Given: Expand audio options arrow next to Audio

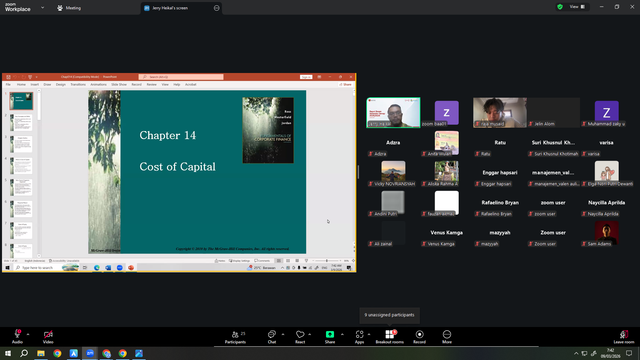Looking at the screenshot, I should click(28, 334).
